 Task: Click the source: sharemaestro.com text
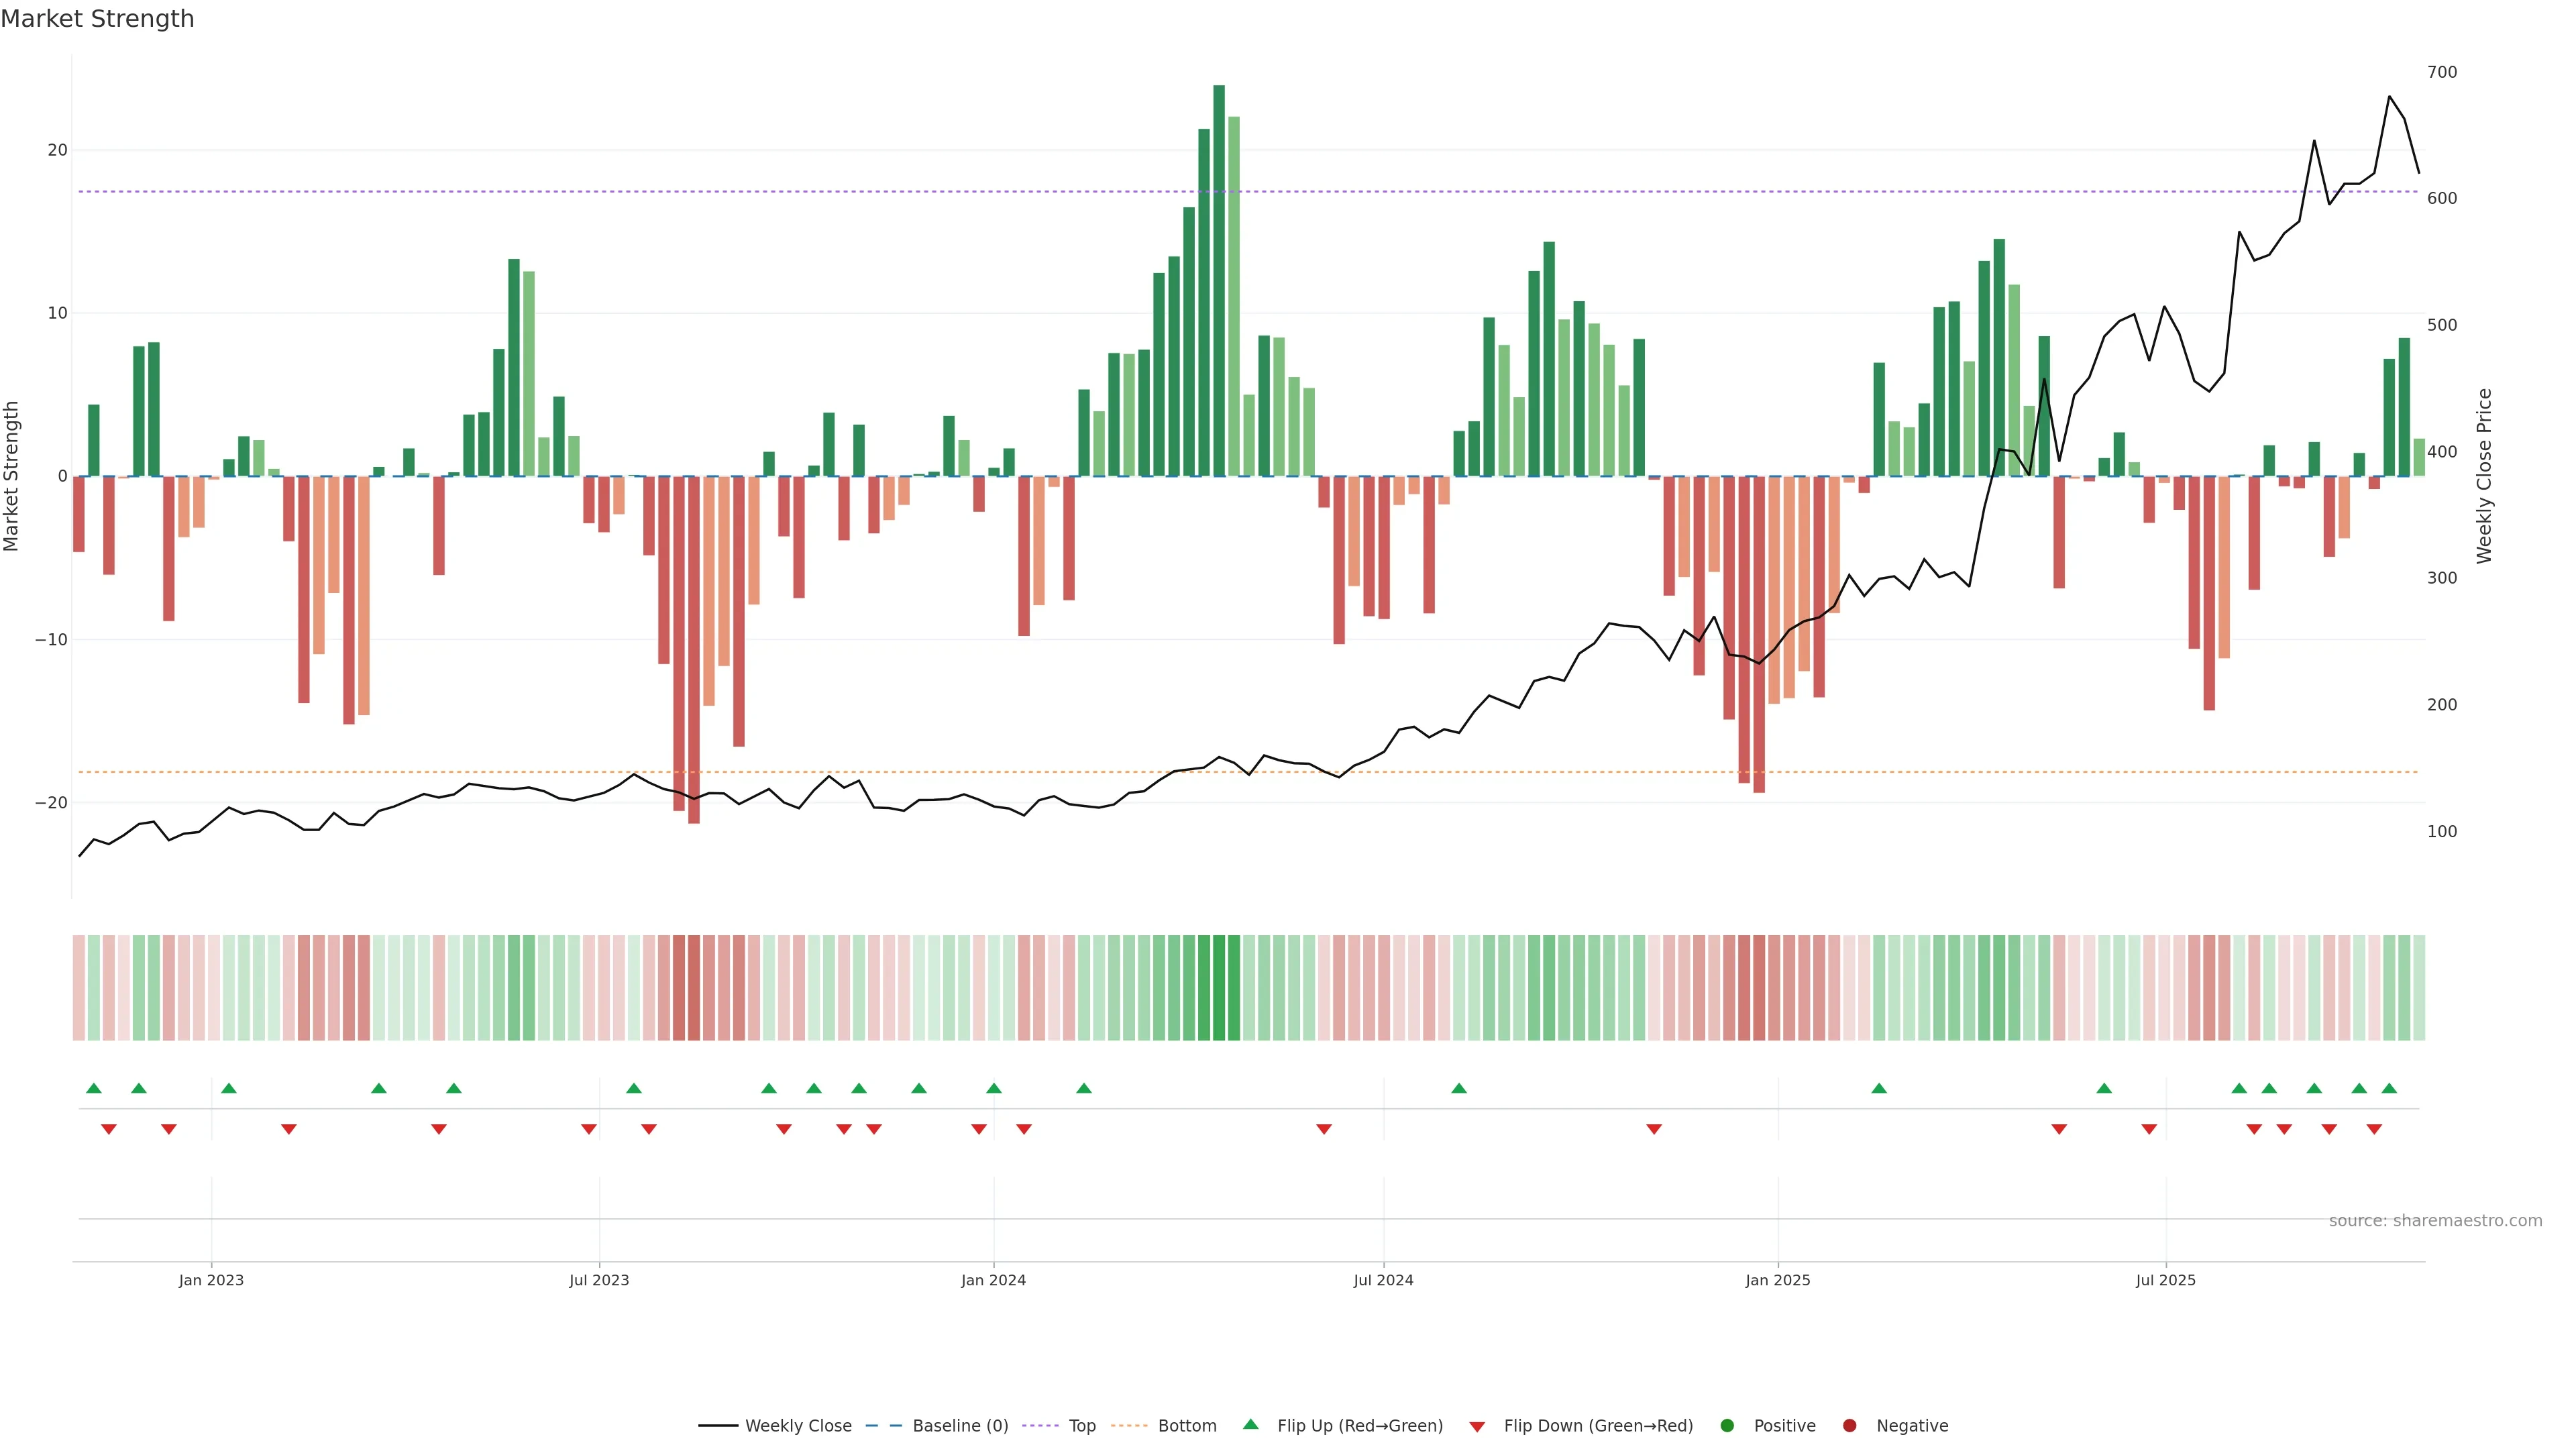[2435, 1221]
